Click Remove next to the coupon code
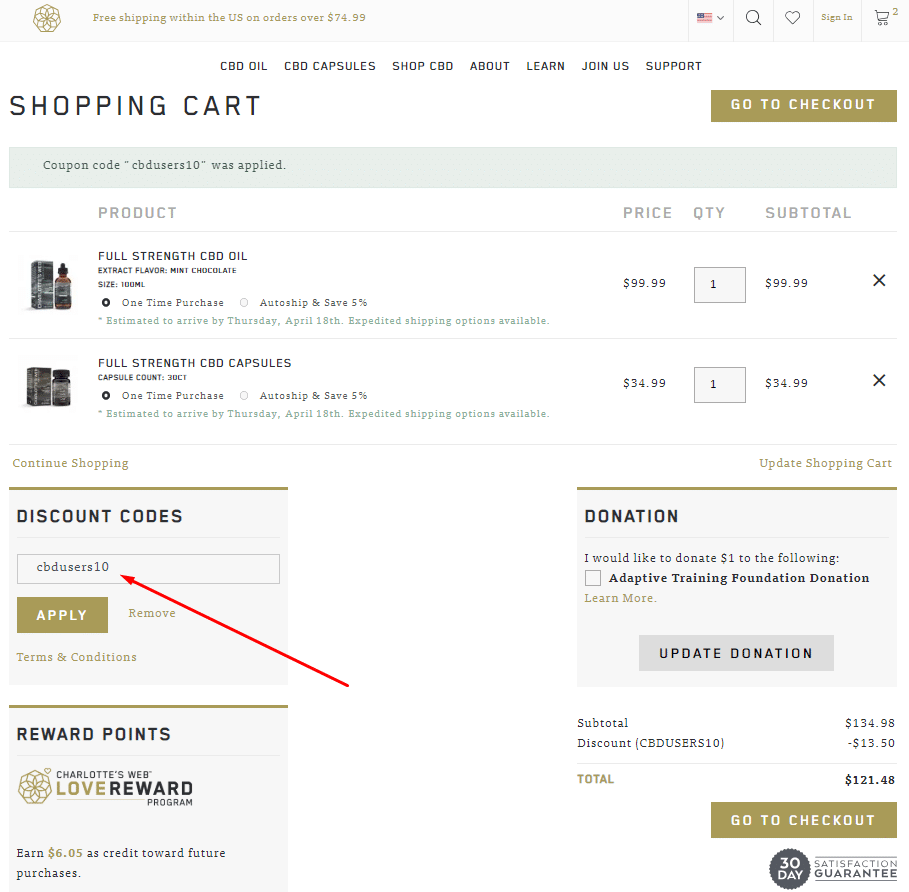Image resolution: width=909 pixels, height=892 pixels. coord(152,613)
